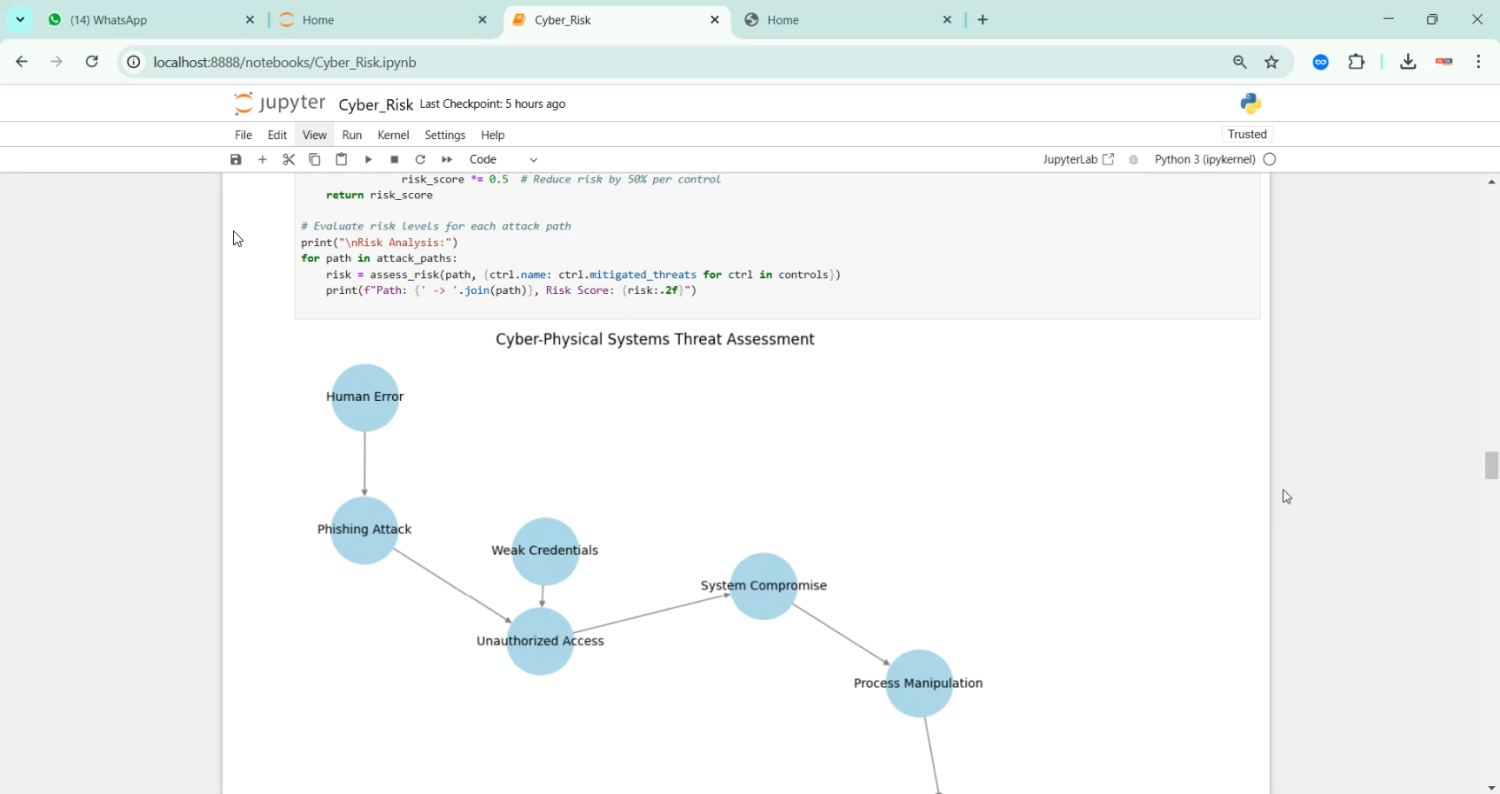Insert a new cell below with plus icon

click(262, 160)
